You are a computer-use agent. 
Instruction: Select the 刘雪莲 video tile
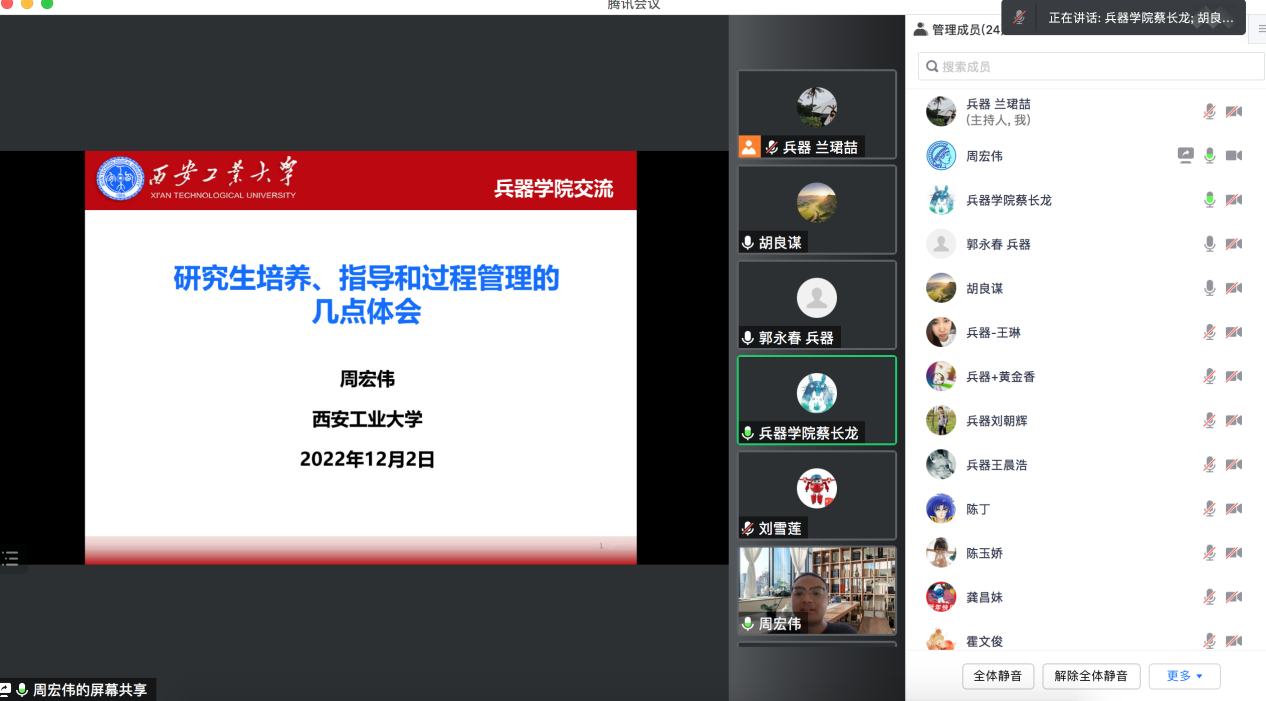pos(817,495)
